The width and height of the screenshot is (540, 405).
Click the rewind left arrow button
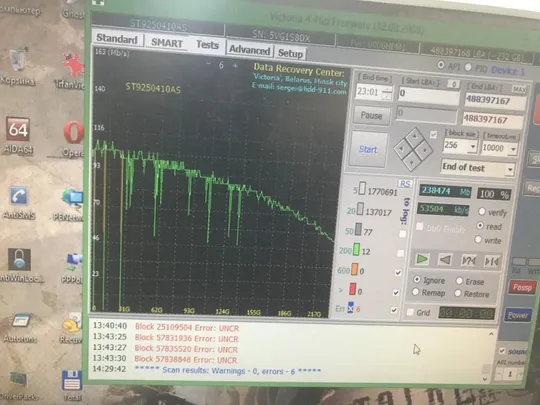click(445, 260)
